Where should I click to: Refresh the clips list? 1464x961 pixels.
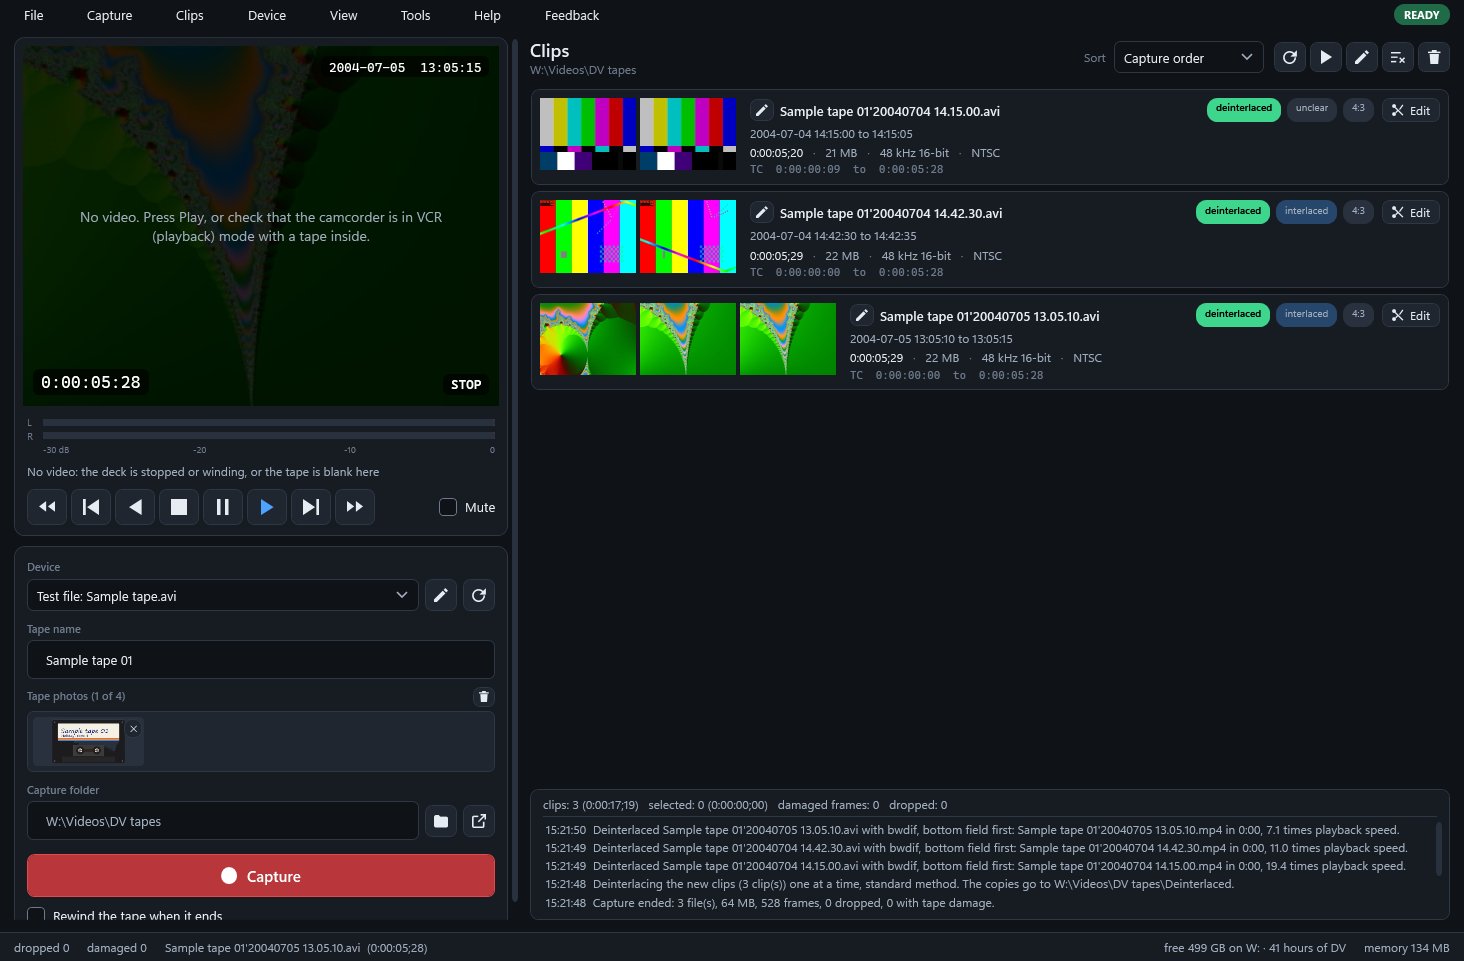pyautogui.click(x=1290, y=57)
